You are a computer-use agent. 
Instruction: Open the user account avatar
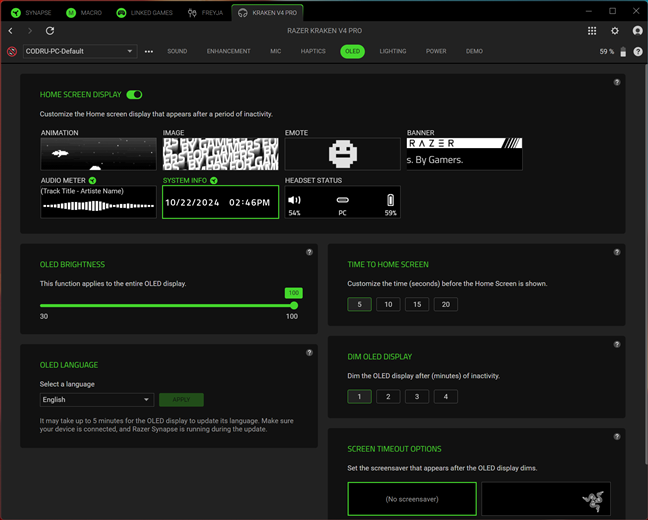pyautogui.click(x=638, y=31)
